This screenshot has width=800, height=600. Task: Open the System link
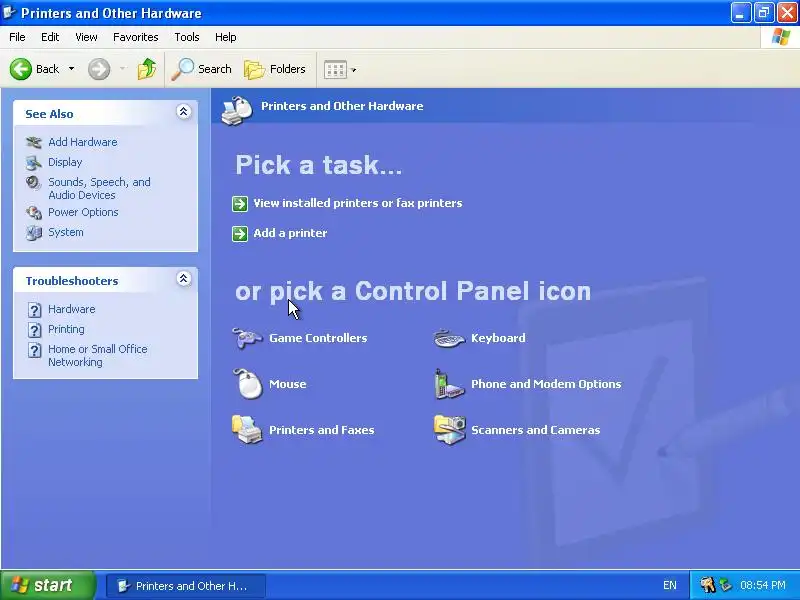click(66, 232)
